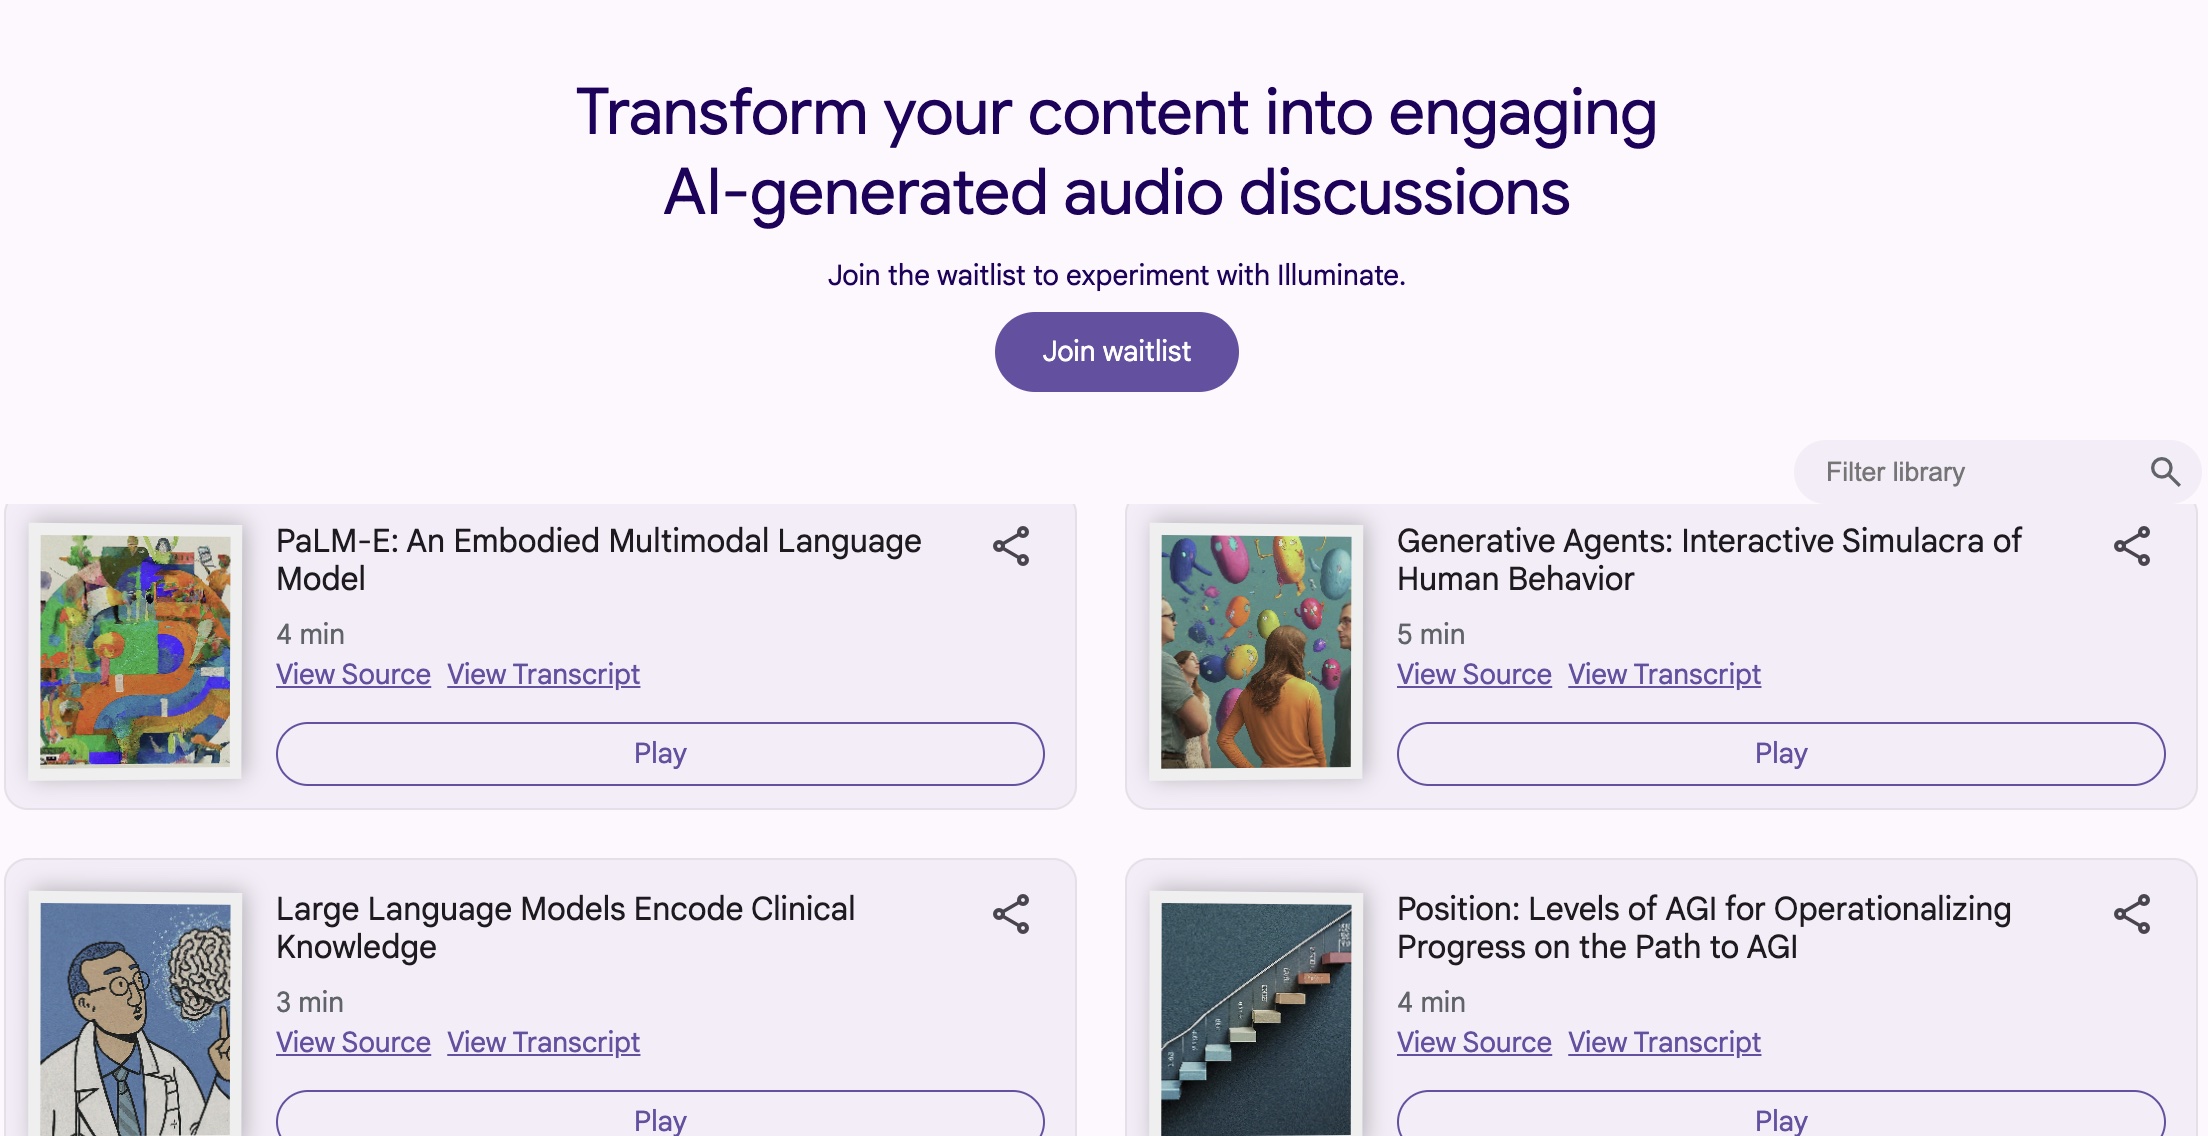The height and width of the screenshot is (1136, 2208).
Task: Click View Source for Generative Agents paper
Action: tap(1473, 674)
